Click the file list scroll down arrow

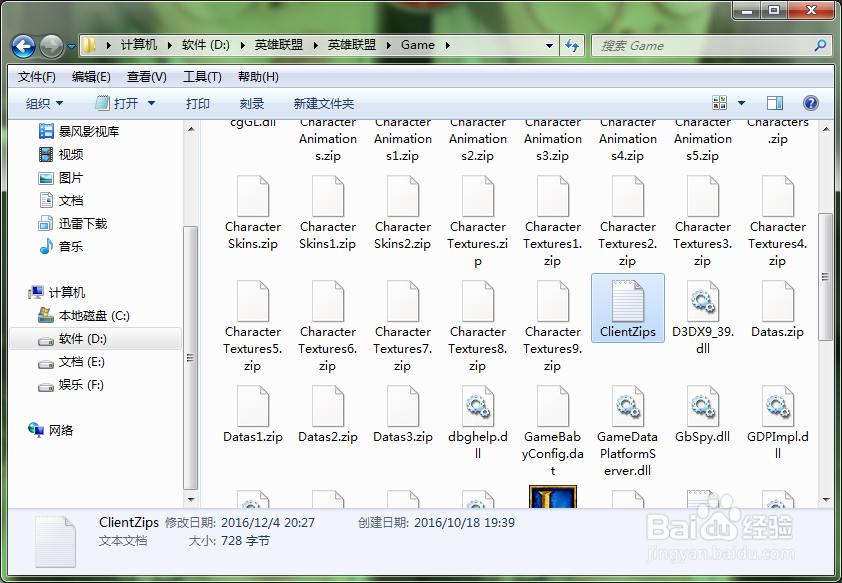[x=826, y=500]
